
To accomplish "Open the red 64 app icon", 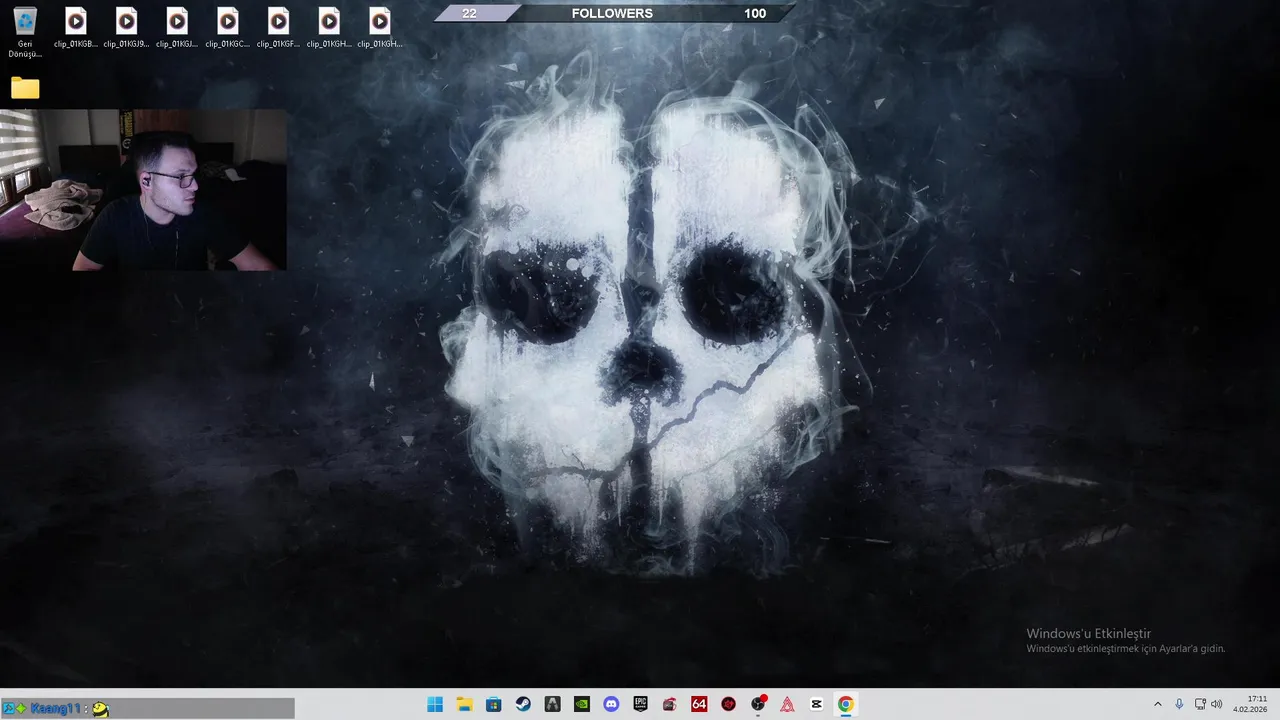I will coord(699,704).
